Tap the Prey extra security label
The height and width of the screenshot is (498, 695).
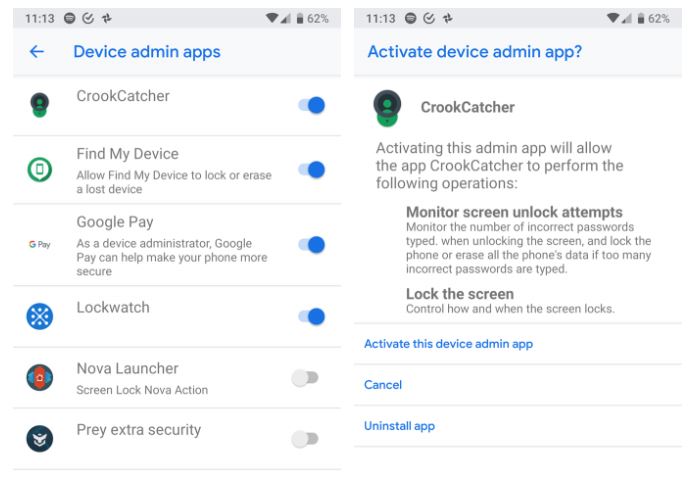point(139,430)
